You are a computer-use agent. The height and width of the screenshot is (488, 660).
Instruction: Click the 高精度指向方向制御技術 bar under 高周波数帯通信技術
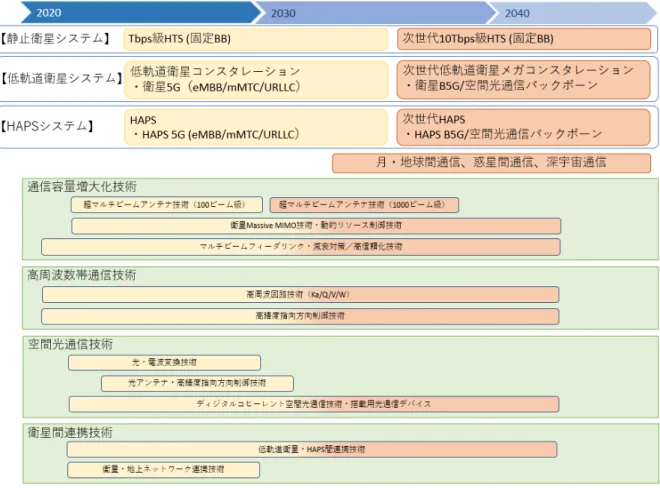300,316
